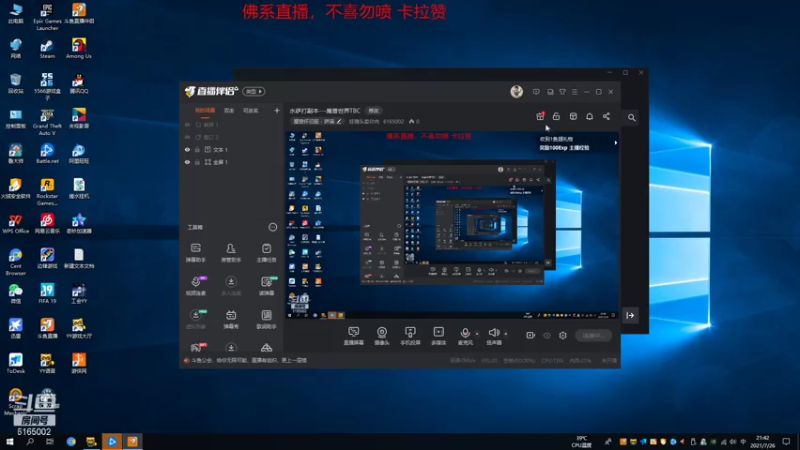Image resolution: width=800 pixels, height=450 pixels.
Task: Click the 多人连麦 tool icon
Action: pos(231,286)
